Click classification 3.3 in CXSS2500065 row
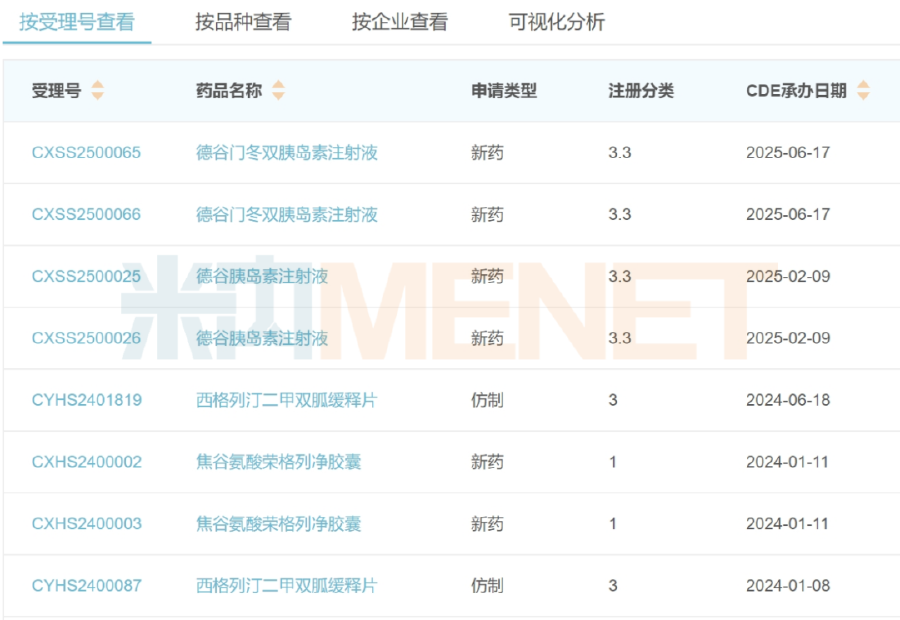Screen dimensions: 900x620 tap(620, 153)
